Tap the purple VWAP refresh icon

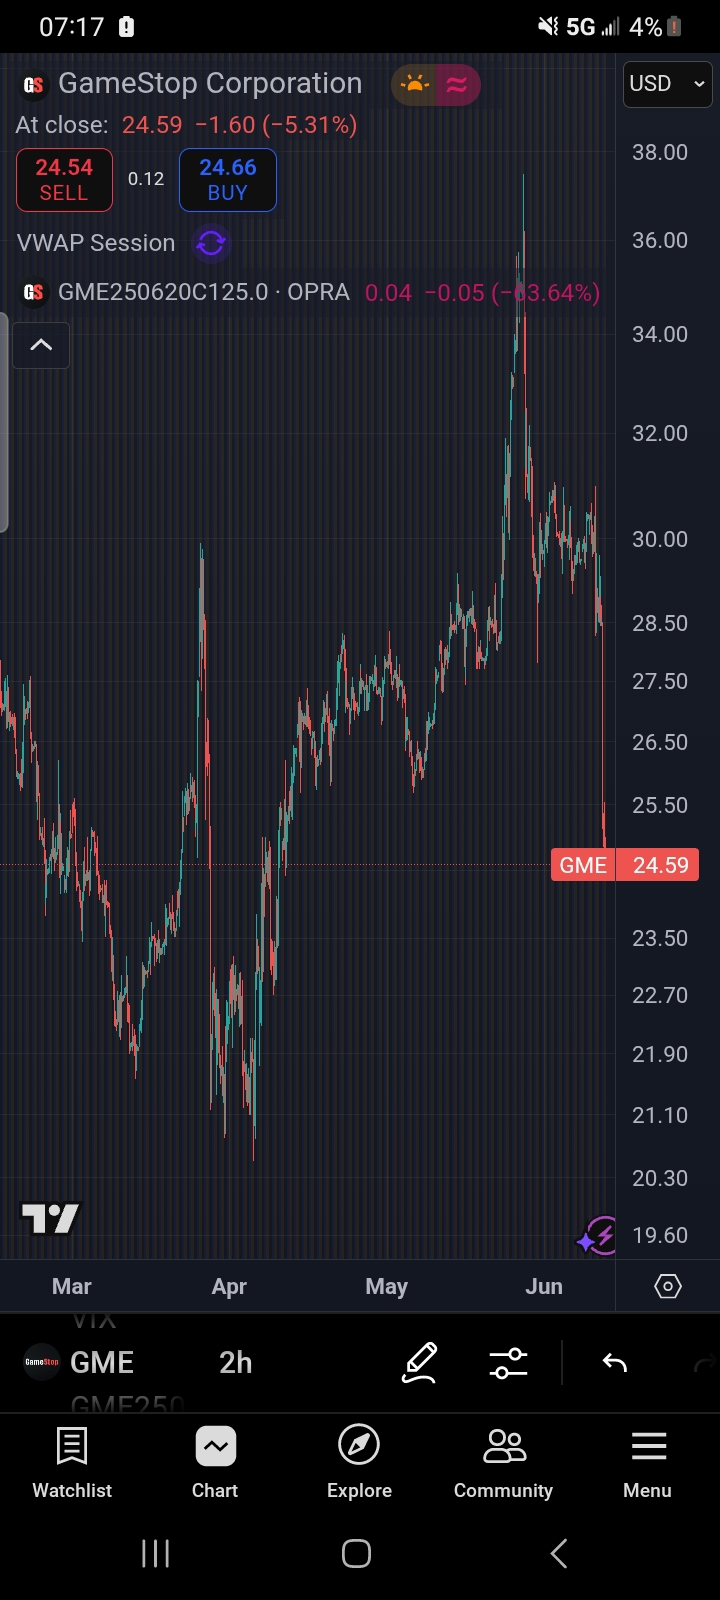coord(211,243)
